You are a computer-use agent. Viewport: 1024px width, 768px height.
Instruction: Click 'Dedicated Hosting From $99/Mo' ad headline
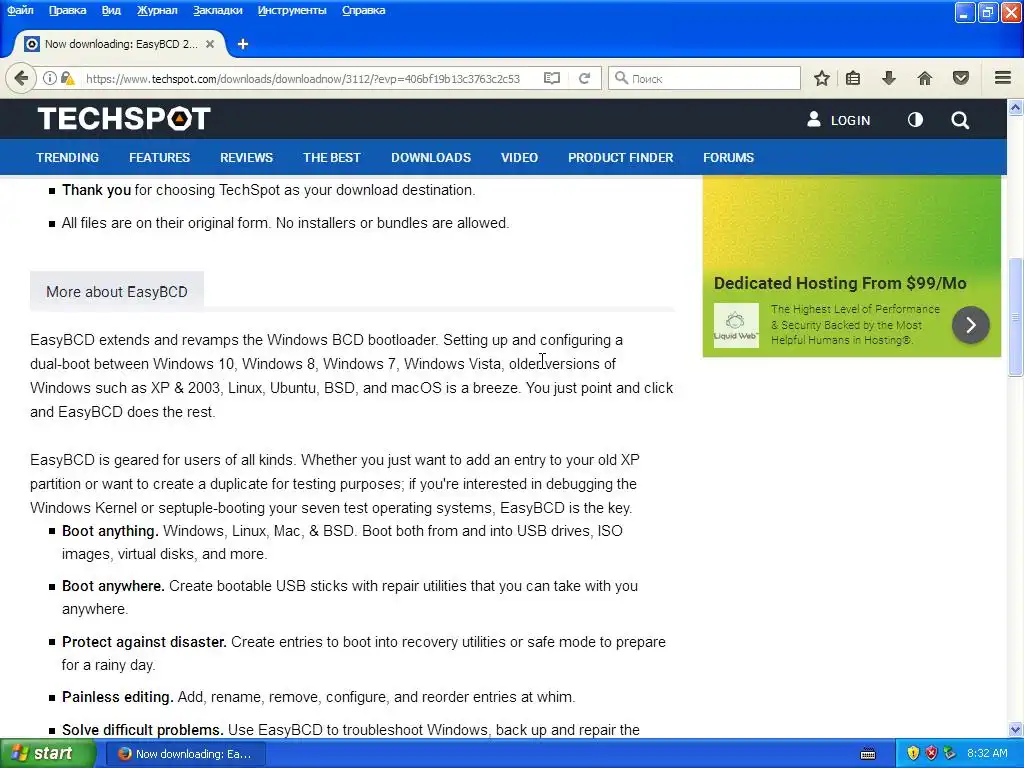[x=840, y=283]
